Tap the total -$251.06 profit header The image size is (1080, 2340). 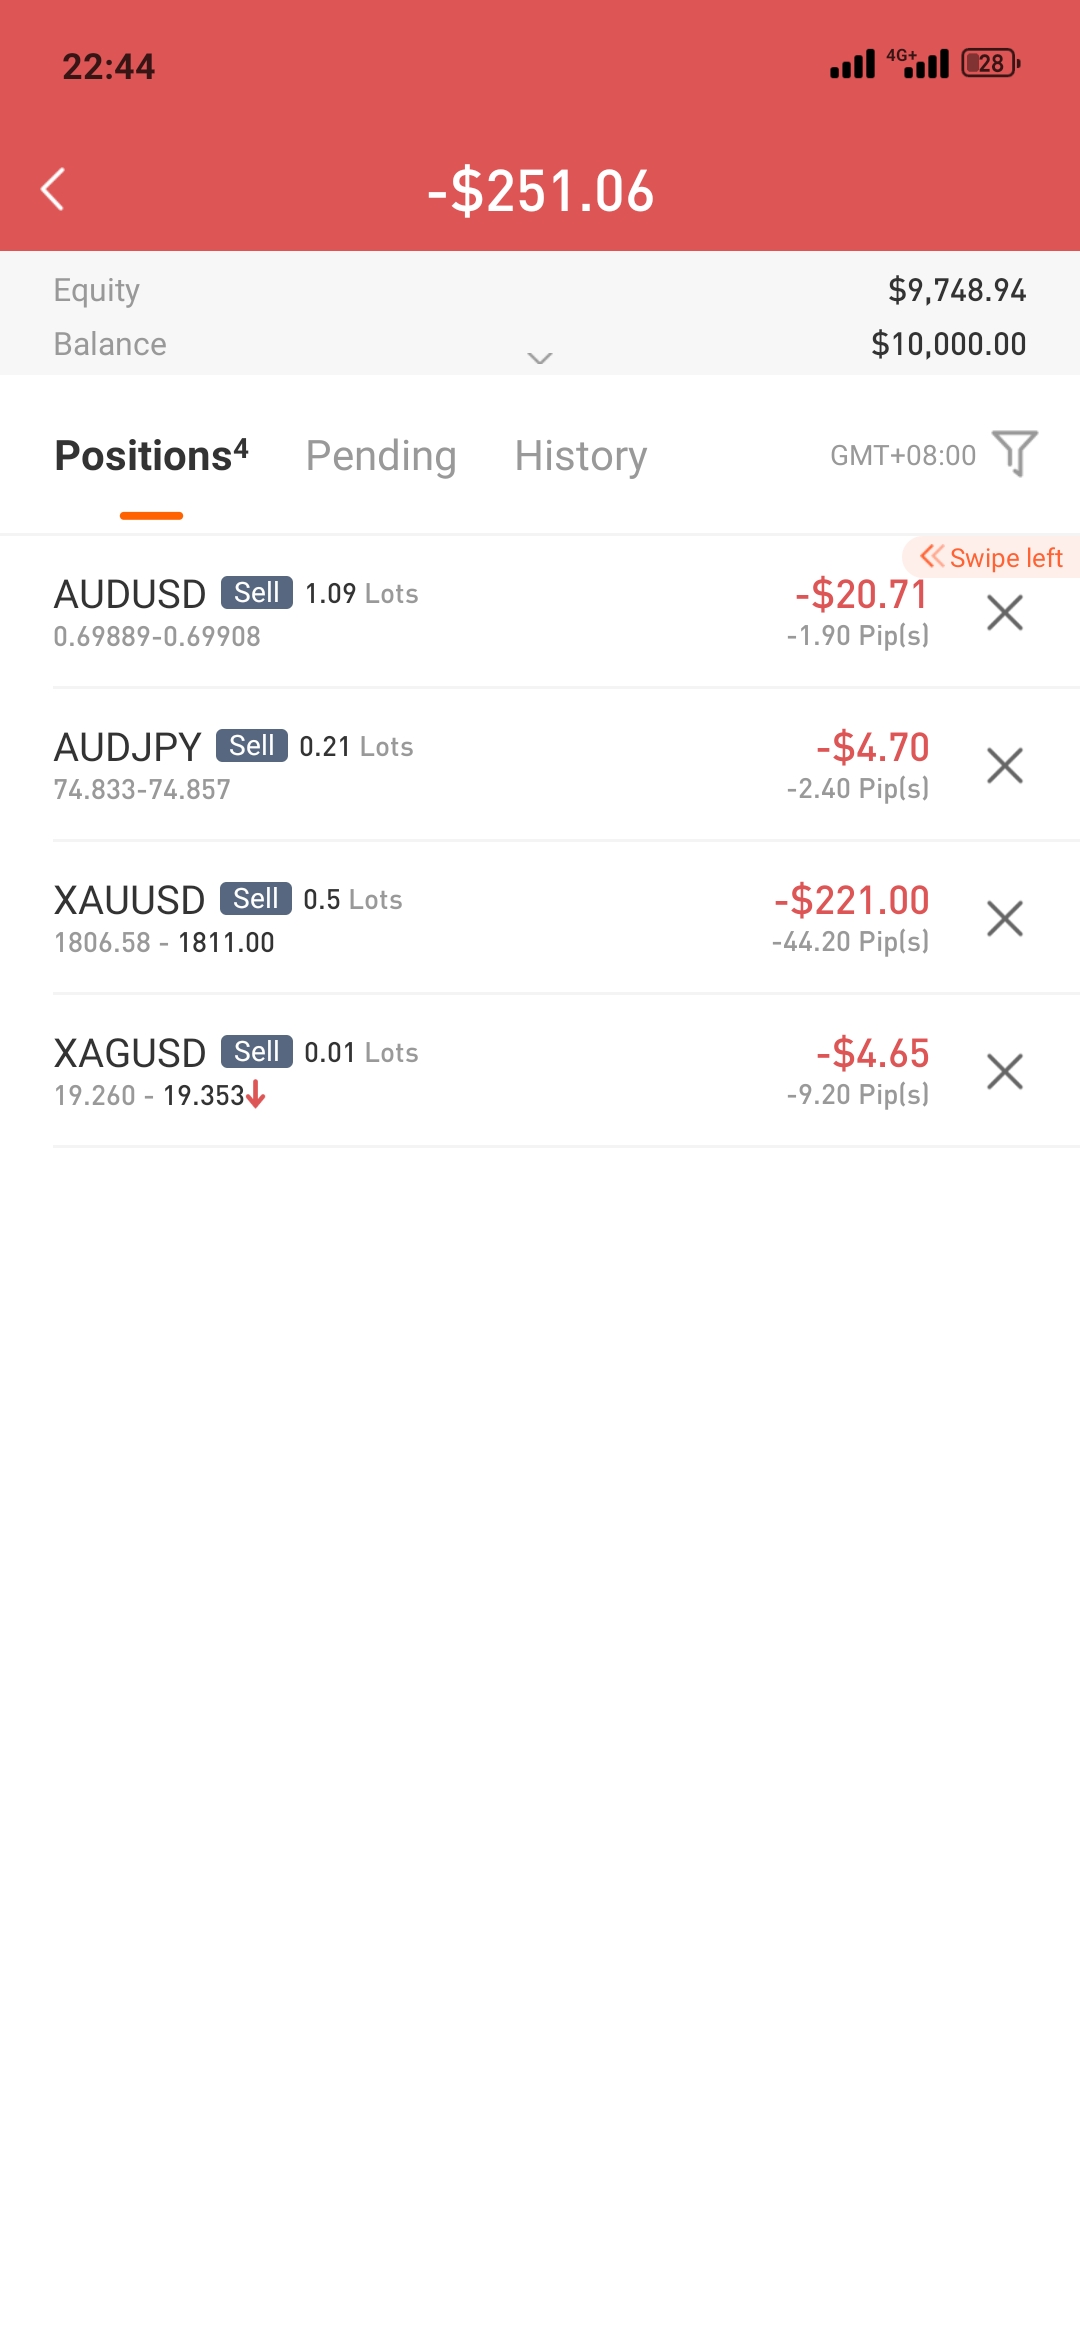pos(540,190)
